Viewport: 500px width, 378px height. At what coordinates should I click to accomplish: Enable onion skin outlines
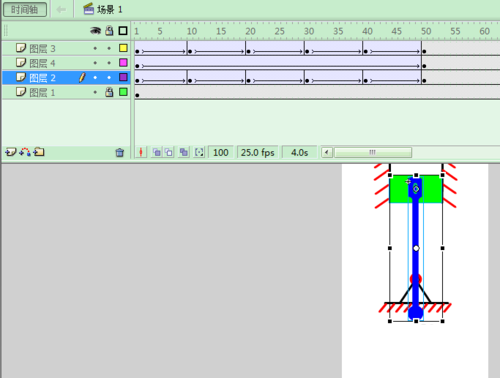click(x=169, y=153)
